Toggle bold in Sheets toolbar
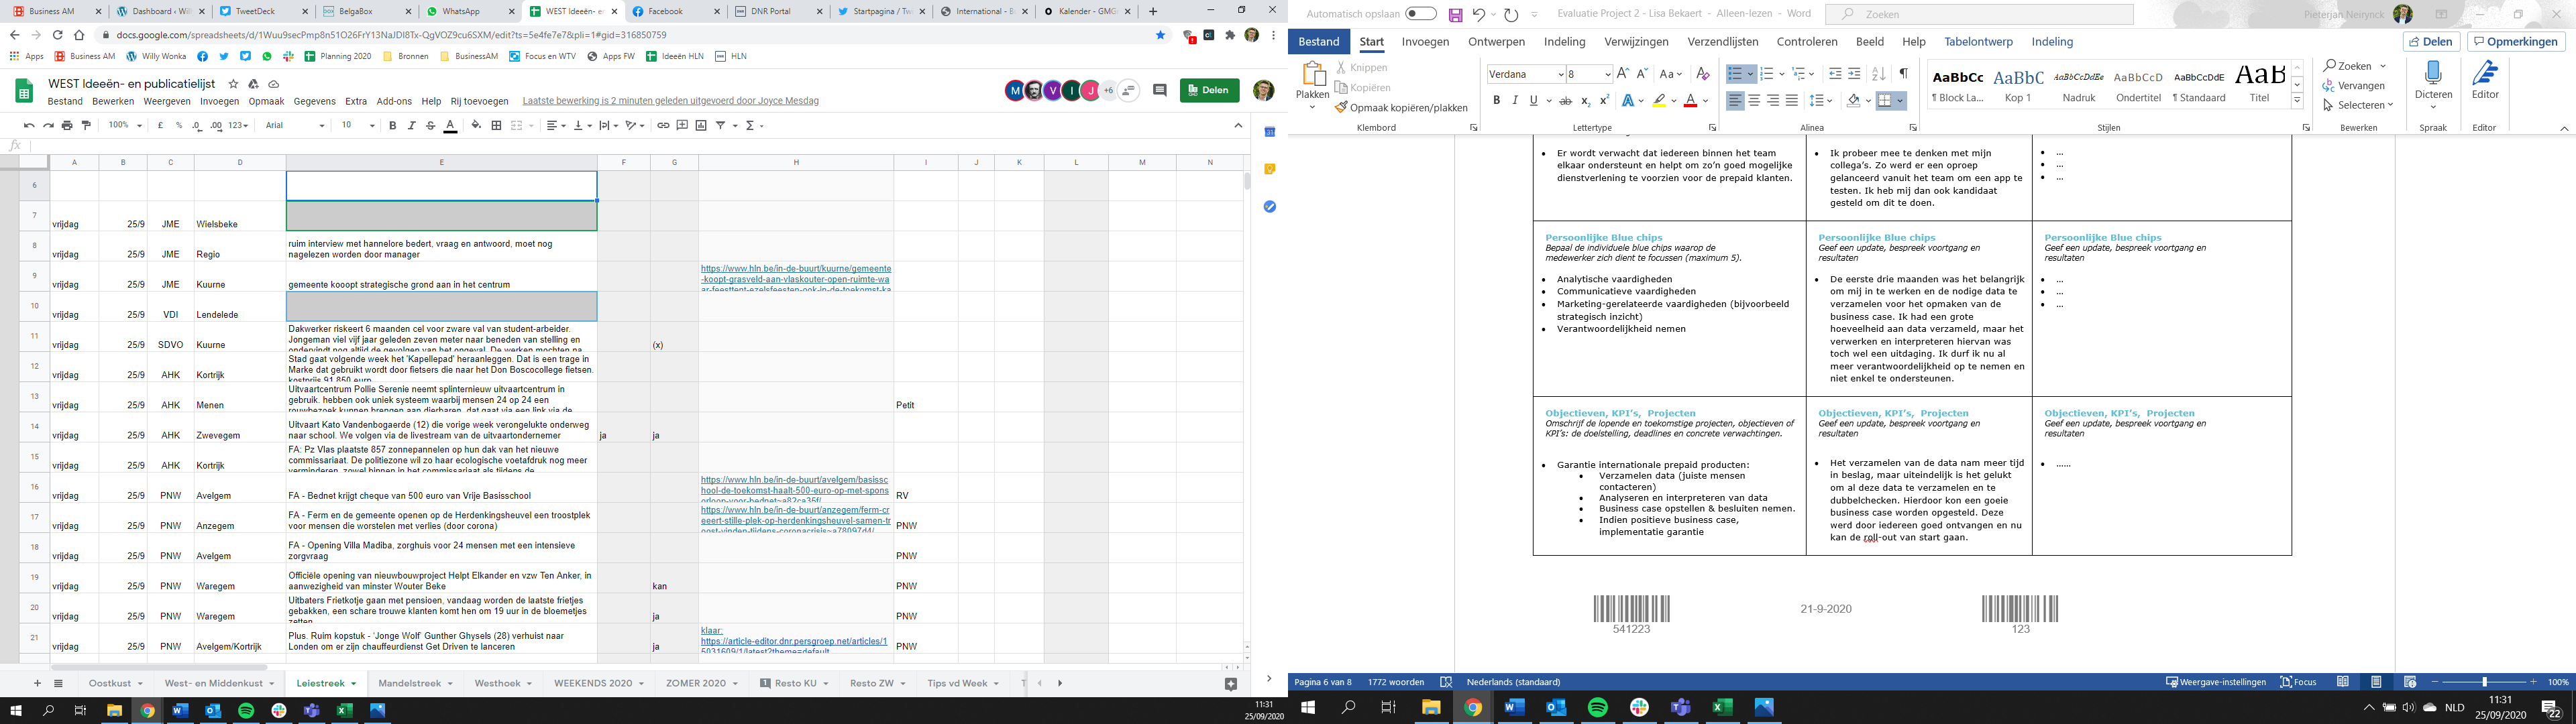The width and height of the screenshot is (2576, 724). (x=393, y=126)
